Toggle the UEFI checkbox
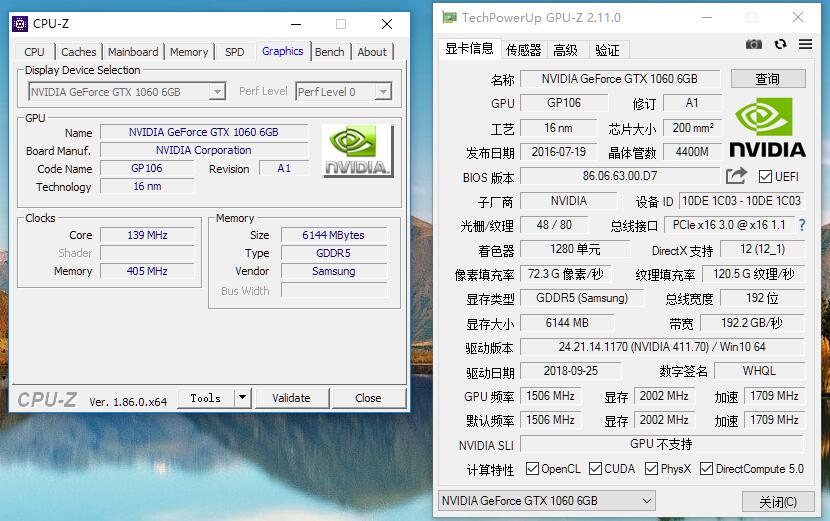This screenshot has width=830, height=521. point(765,176)
